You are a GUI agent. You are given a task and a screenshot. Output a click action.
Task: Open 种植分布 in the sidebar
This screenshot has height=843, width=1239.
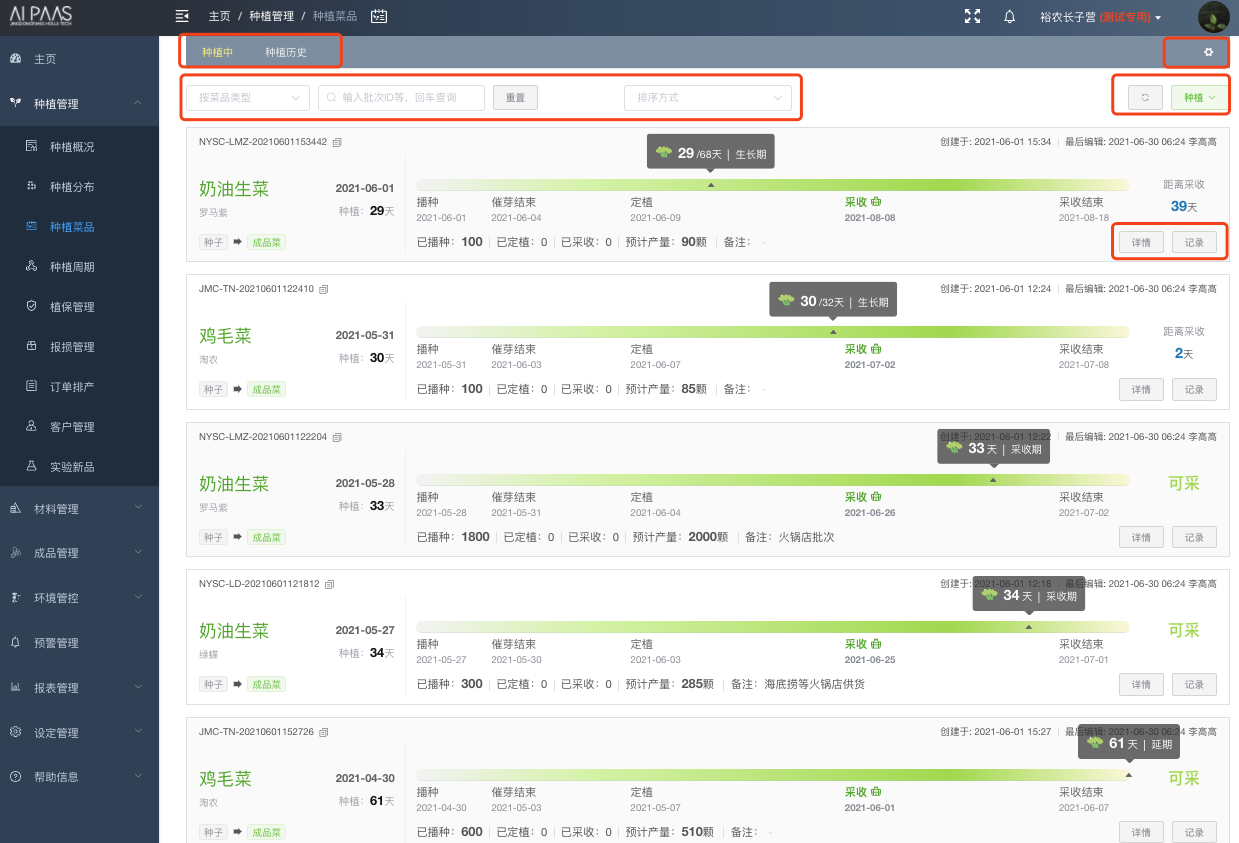point(79,187)
